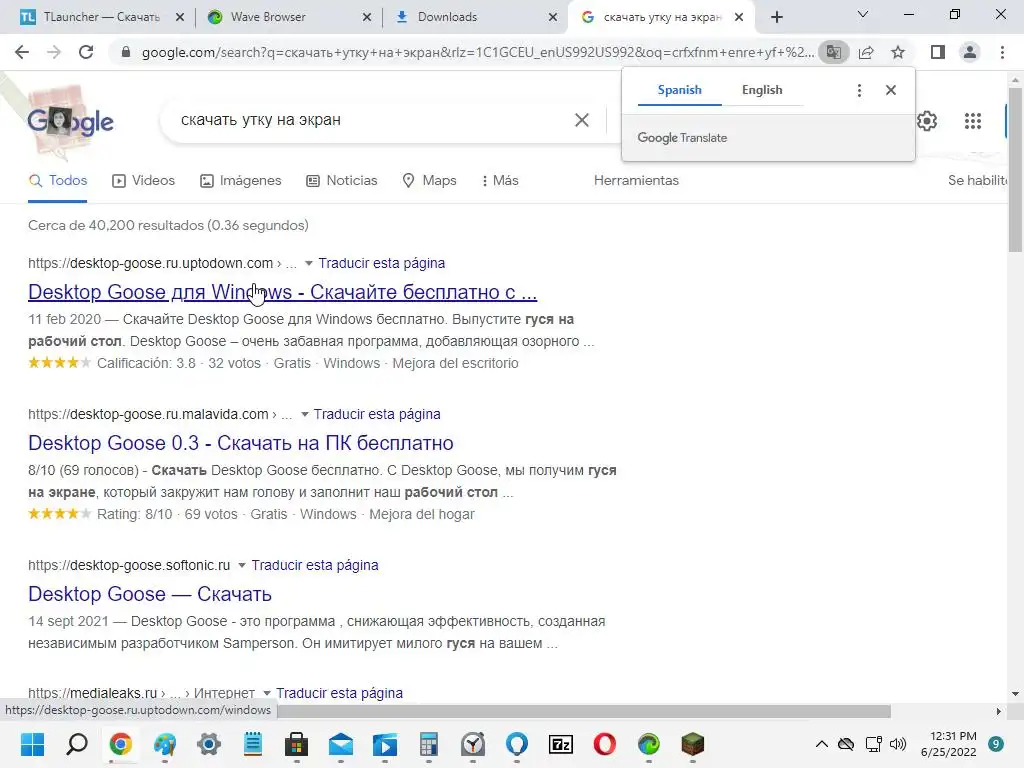Image resolution: width=1024 pixels, height=768 pixels.
Task: Expand the malavida result options arrow
Action: [x=304, y=414]
